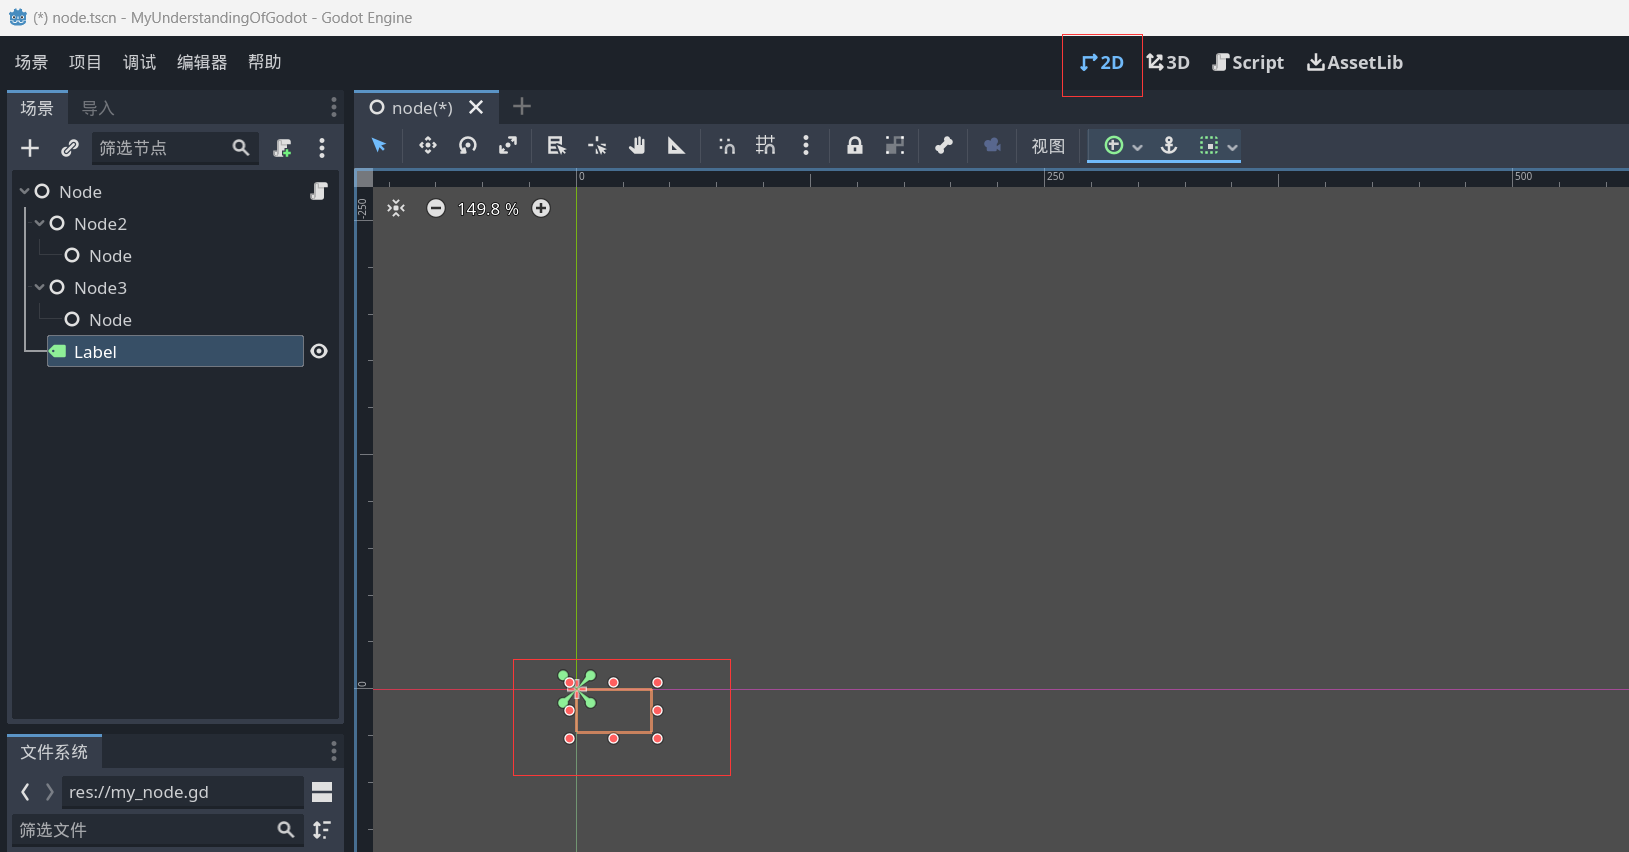
Task: Collapse the Node2 tree branch
Action: [40, 223]
